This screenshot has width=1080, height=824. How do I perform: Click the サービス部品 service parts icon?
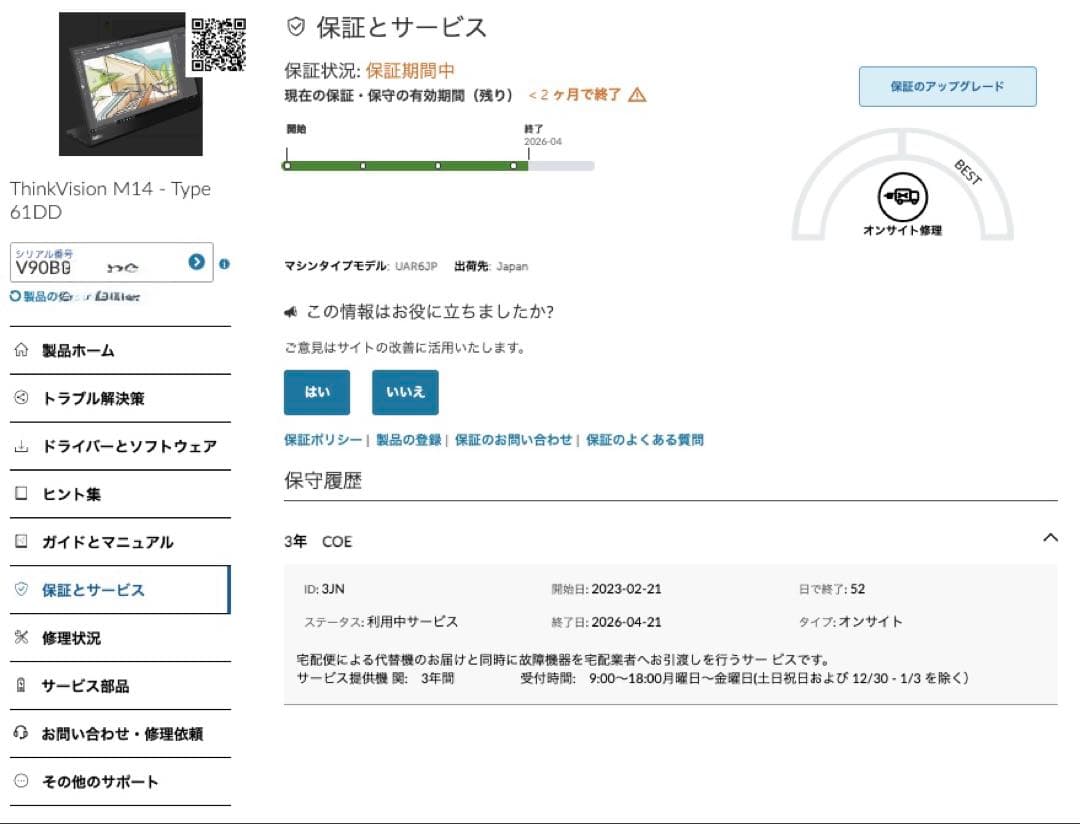[20, 686]
